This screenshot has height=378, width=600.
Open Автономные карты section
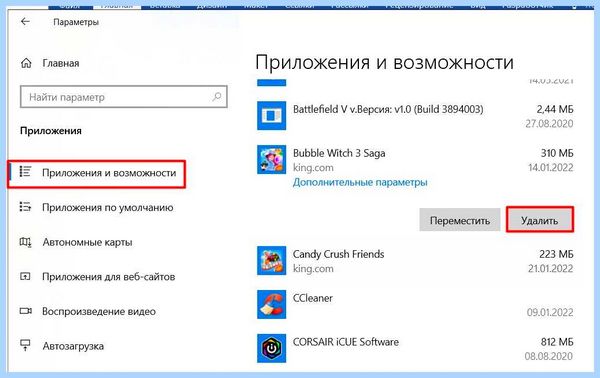tap(87, 242)
